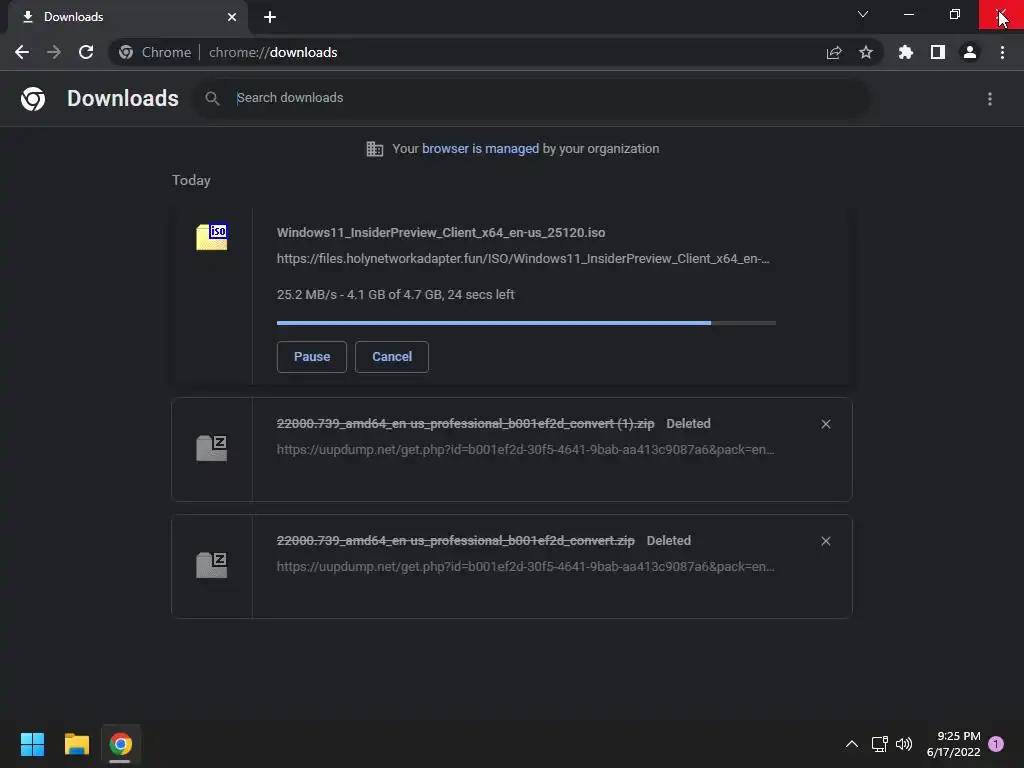Bookmark this tab with the star icon
This screenshot has height=768, width=1024.
click(x=866, y=52)
